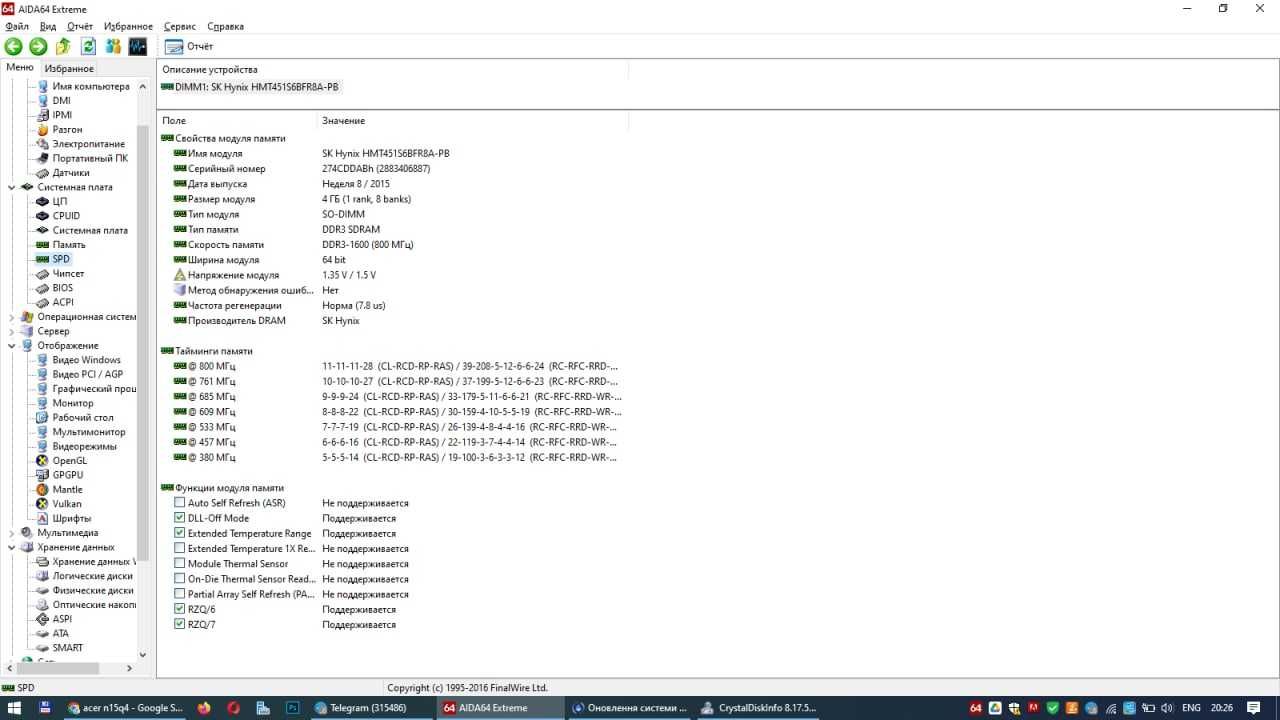Toggle the Module Thermal Sensor checkbox

click(180, 564)
